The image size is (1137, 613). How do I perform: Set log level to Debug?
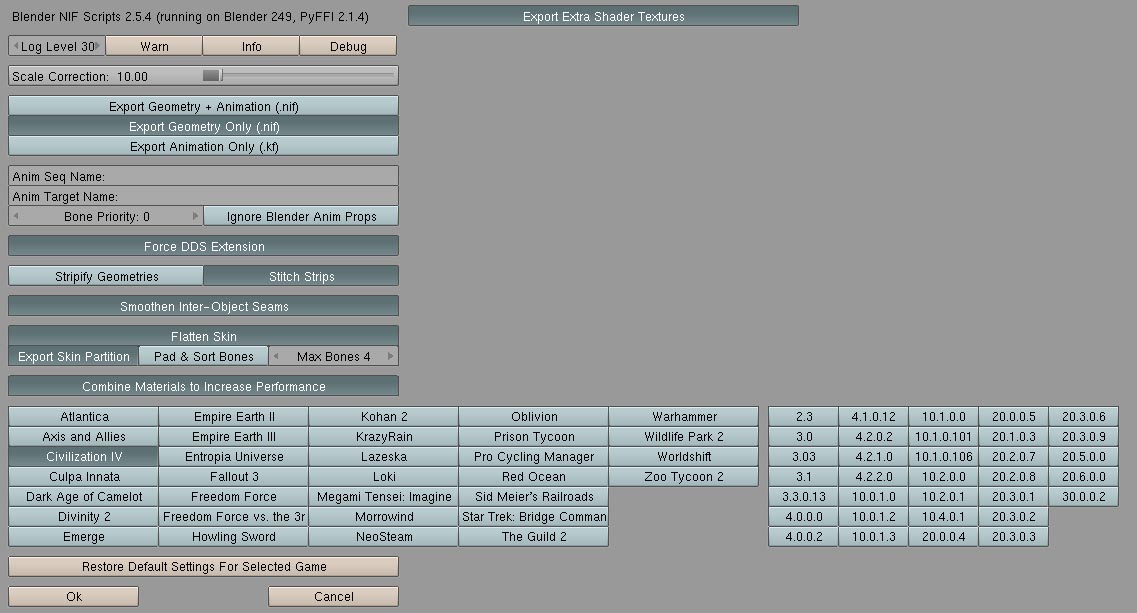click(348, 46)
